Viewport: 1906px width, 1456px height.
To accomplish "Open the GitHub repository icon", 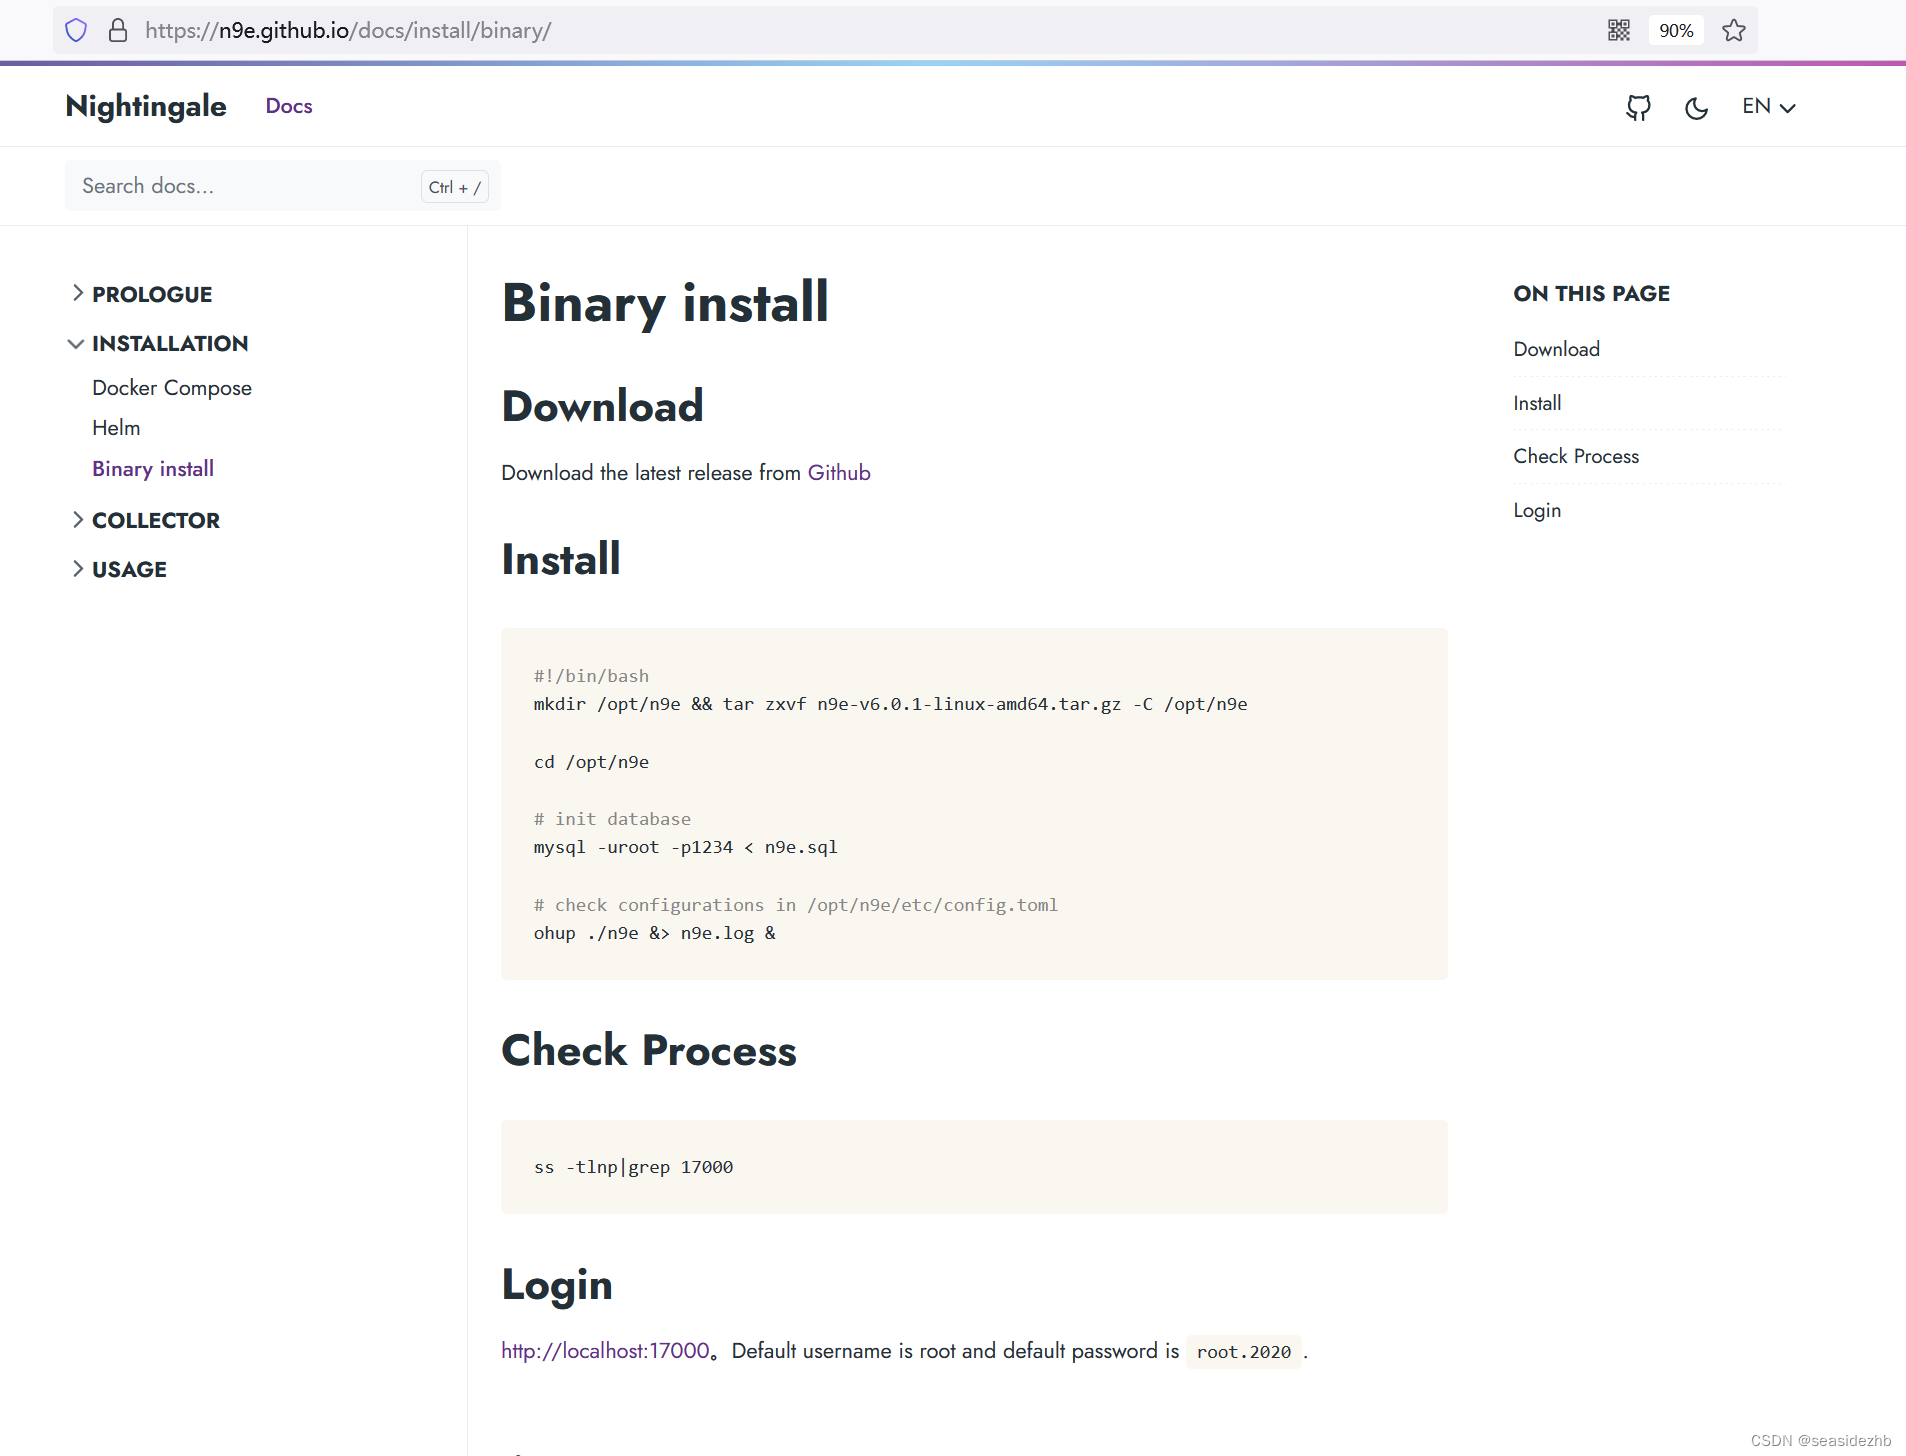I will (1638, 107).
